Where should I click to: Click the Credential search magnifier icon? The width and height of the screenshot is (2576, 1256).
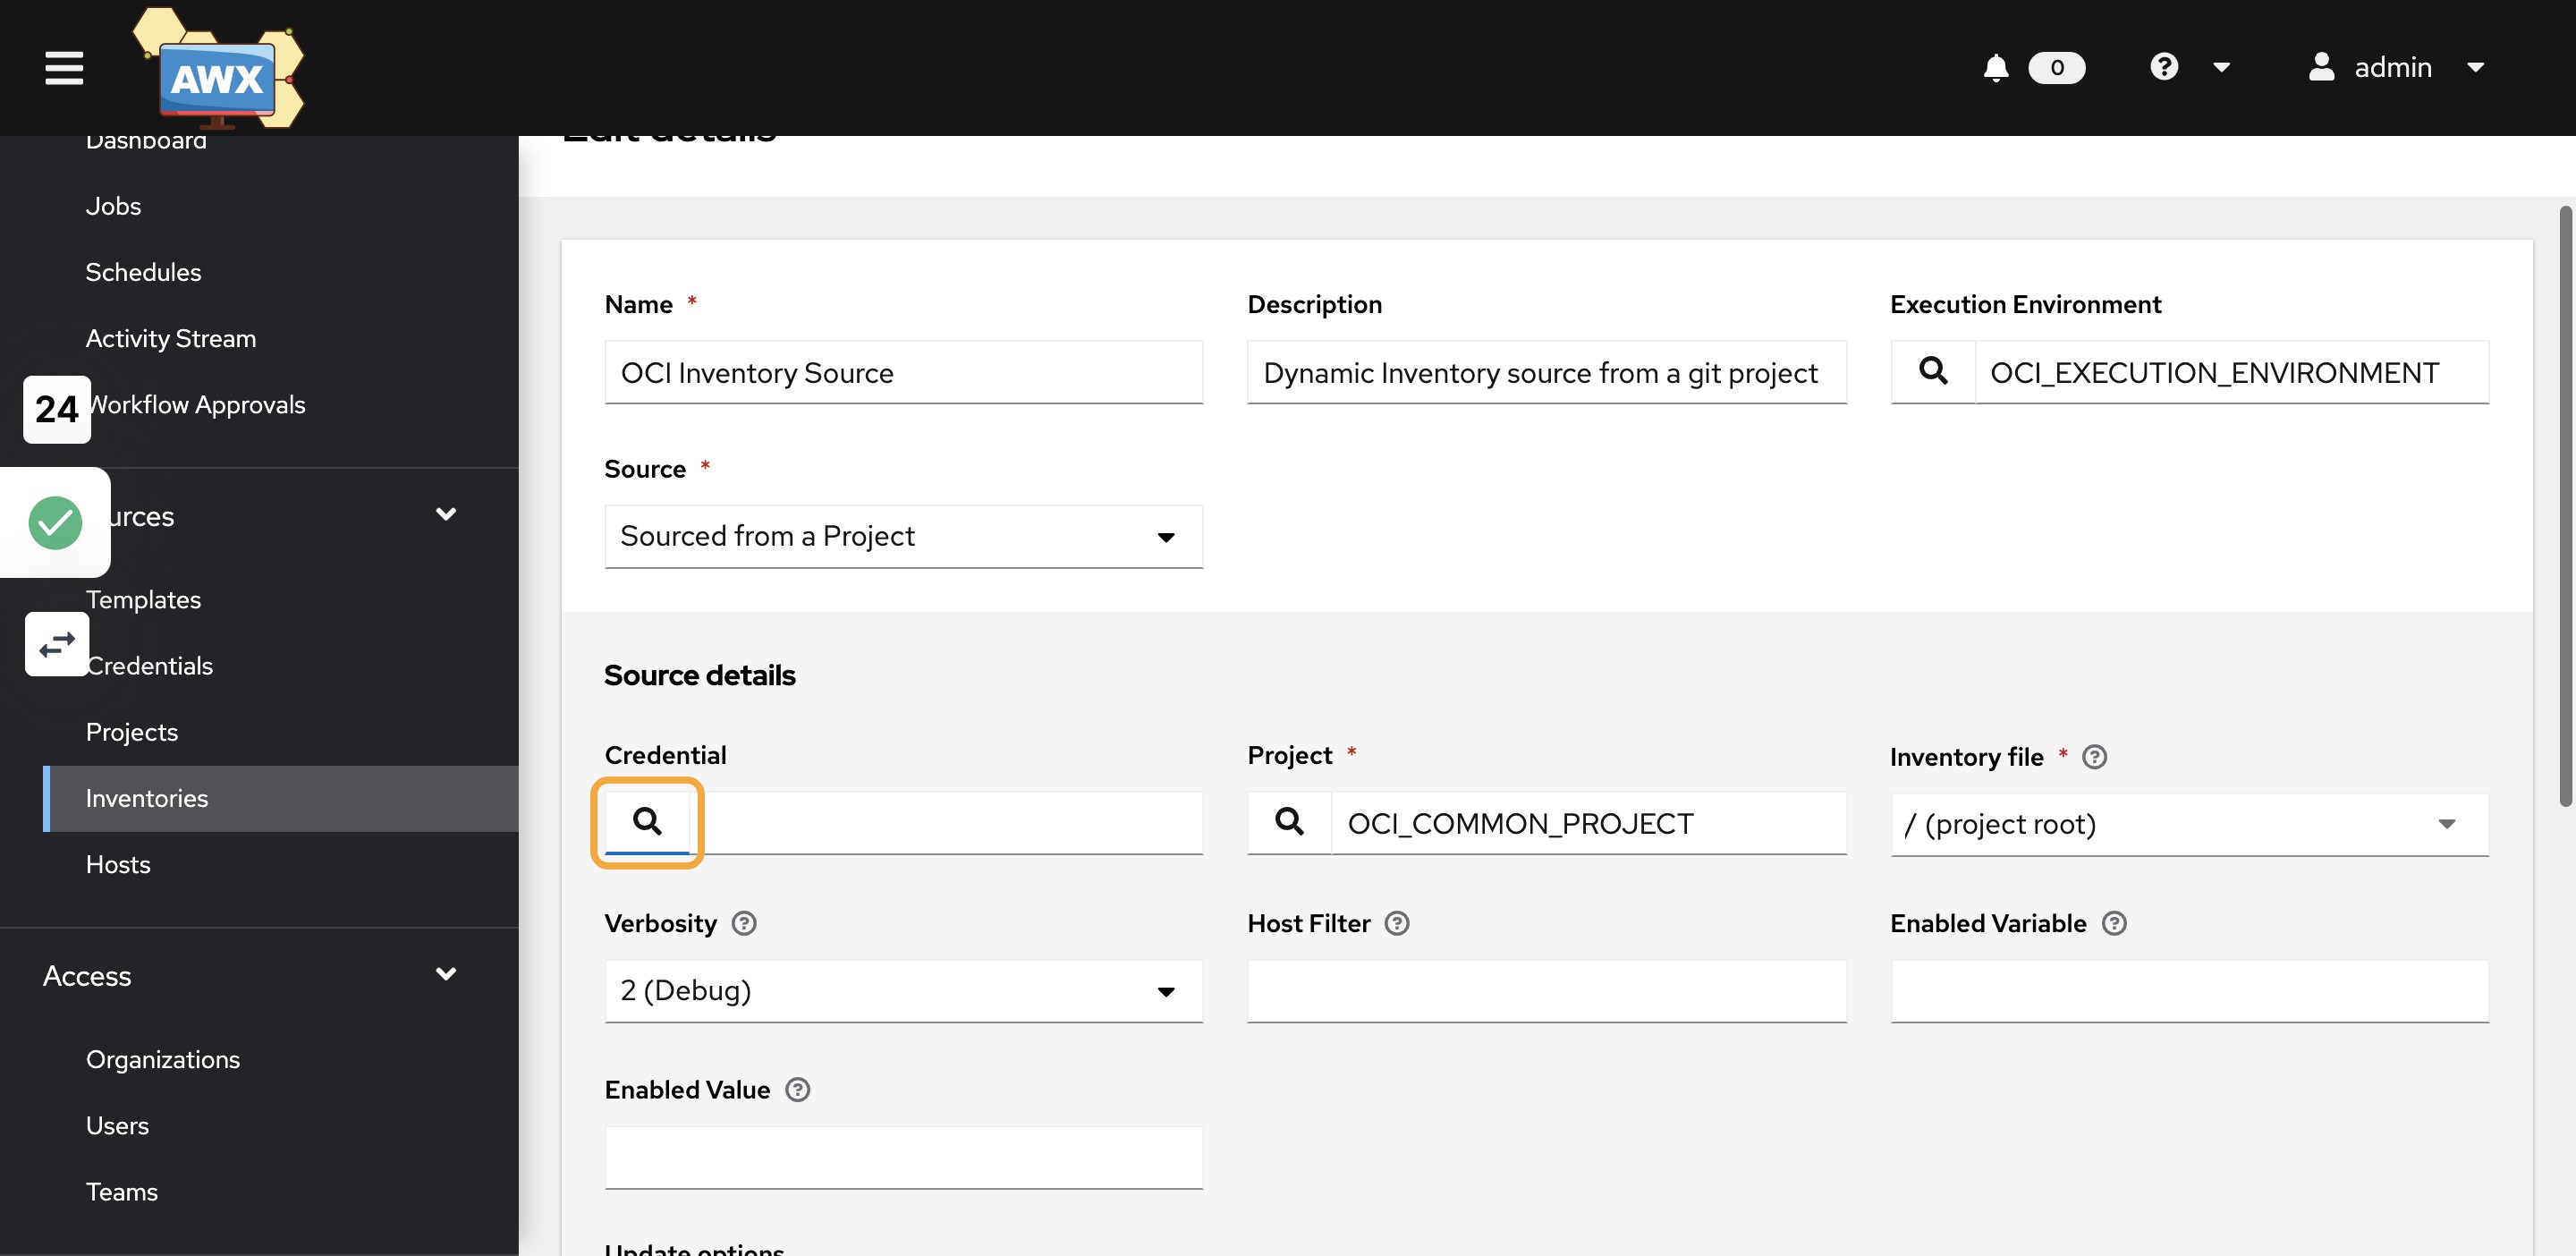(646, 822)
